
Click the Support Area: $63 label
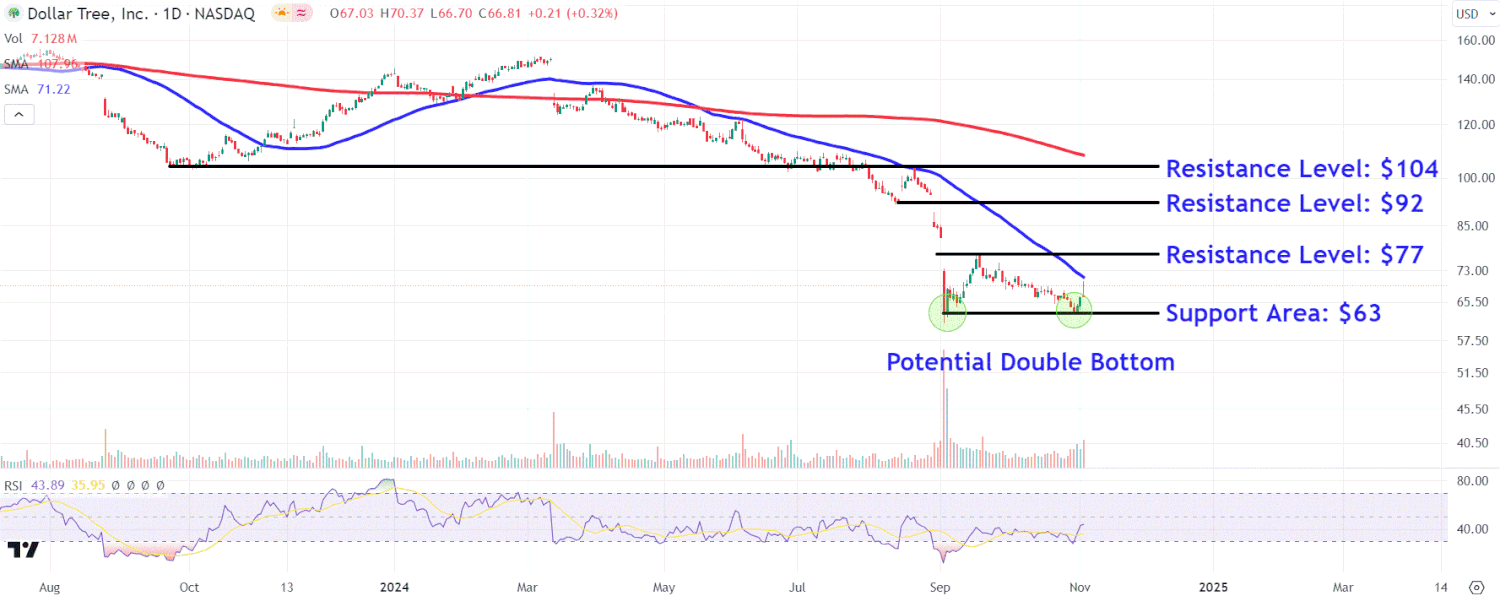click(1273, 314)
